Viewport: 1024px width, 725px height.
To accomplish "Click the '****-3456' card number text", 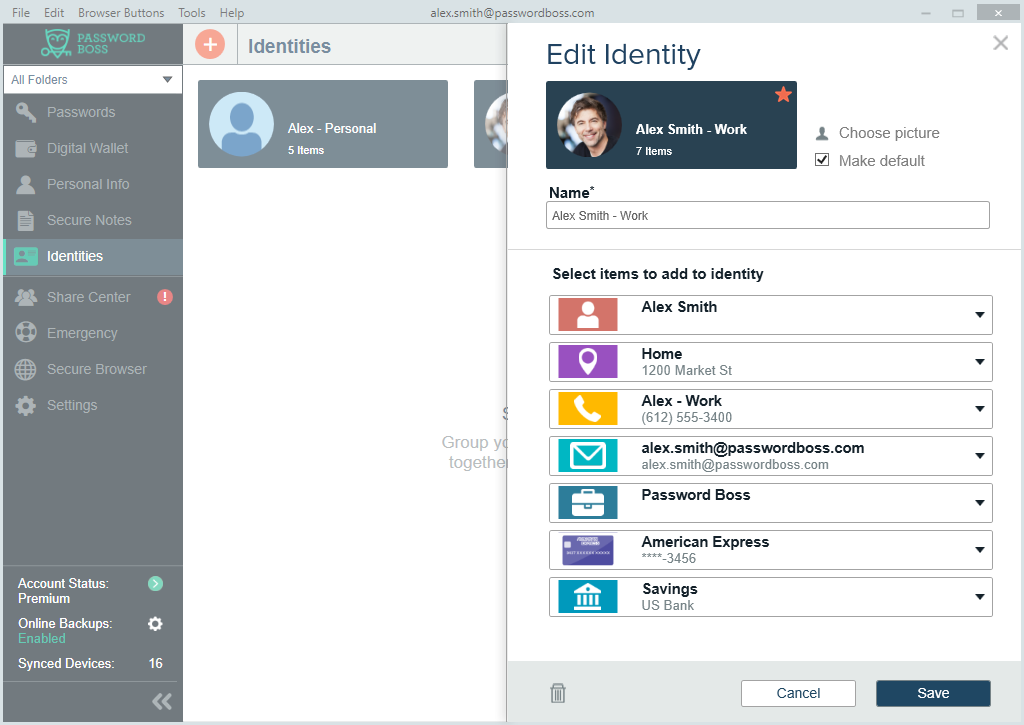I will pyautogui.click(x=669, y=558).
